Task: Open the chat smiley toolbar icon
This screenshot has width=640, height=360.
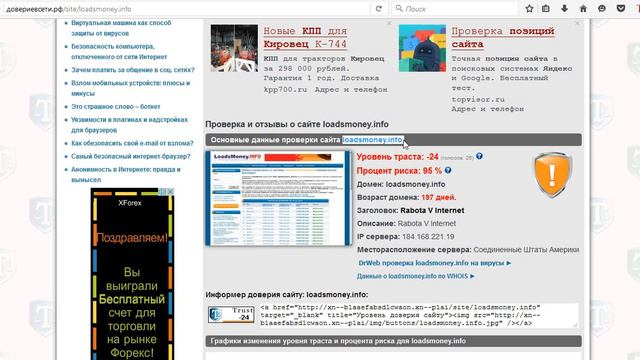Action: coord(602,9)
